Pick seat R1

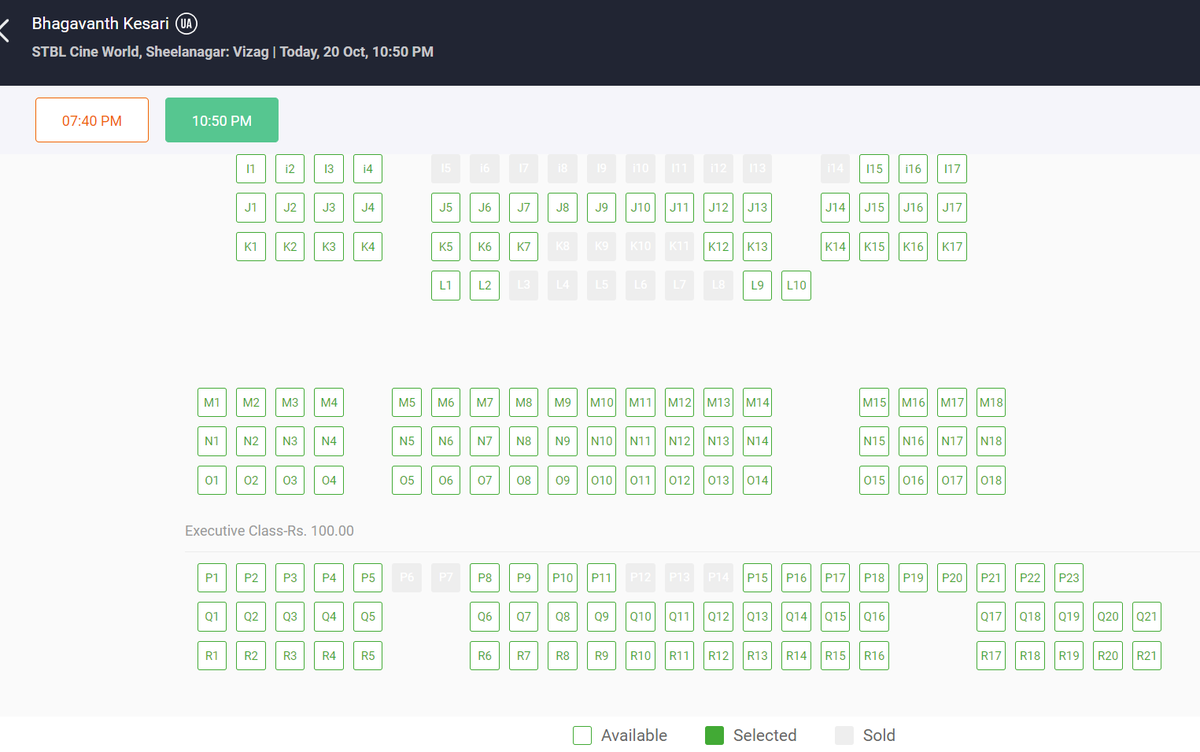tap(212, 656)
